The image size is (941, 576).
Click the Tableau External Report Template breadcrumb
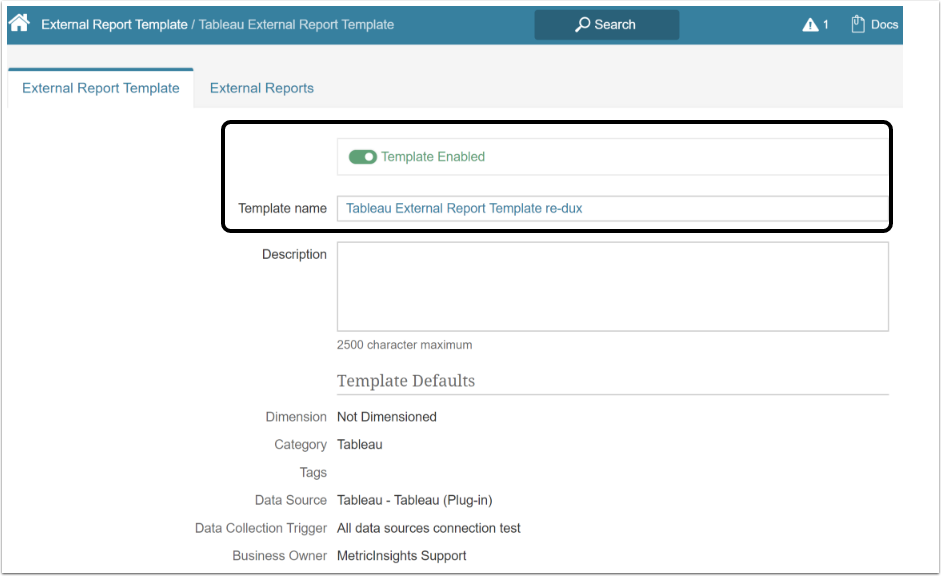click(x=296, y=25)
